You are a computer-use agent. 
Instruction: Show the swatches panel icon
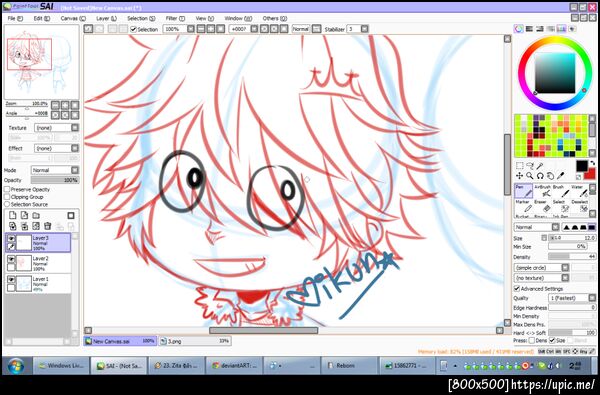coord(561,29)
